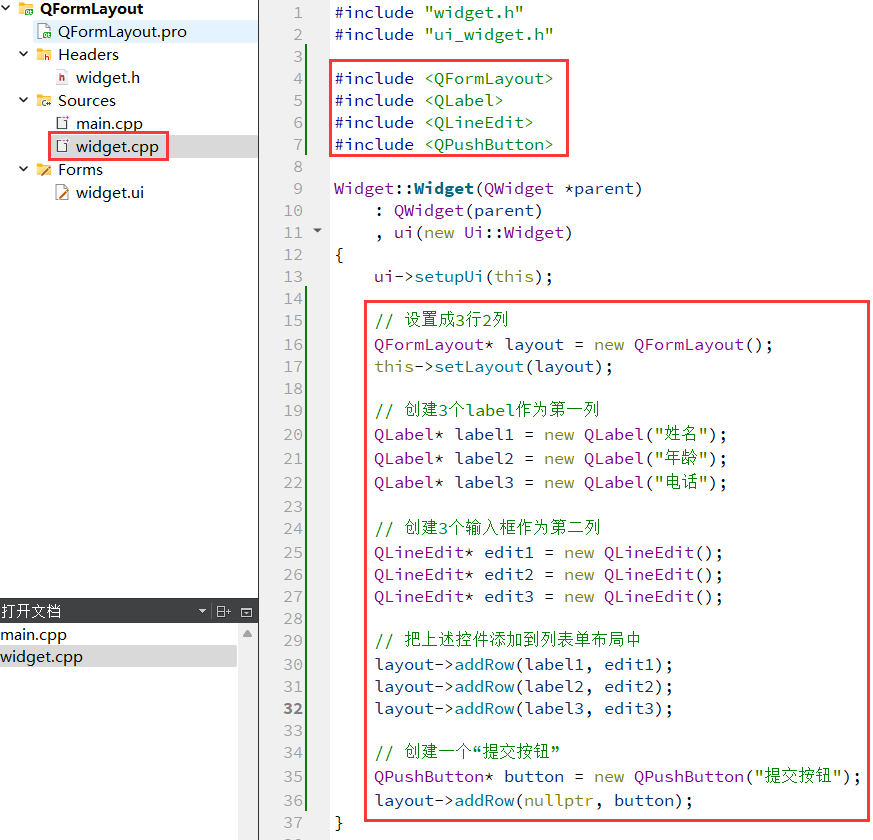Select QFormLayout.pro in project tree

pyautogui.click(x=122, y=32)
